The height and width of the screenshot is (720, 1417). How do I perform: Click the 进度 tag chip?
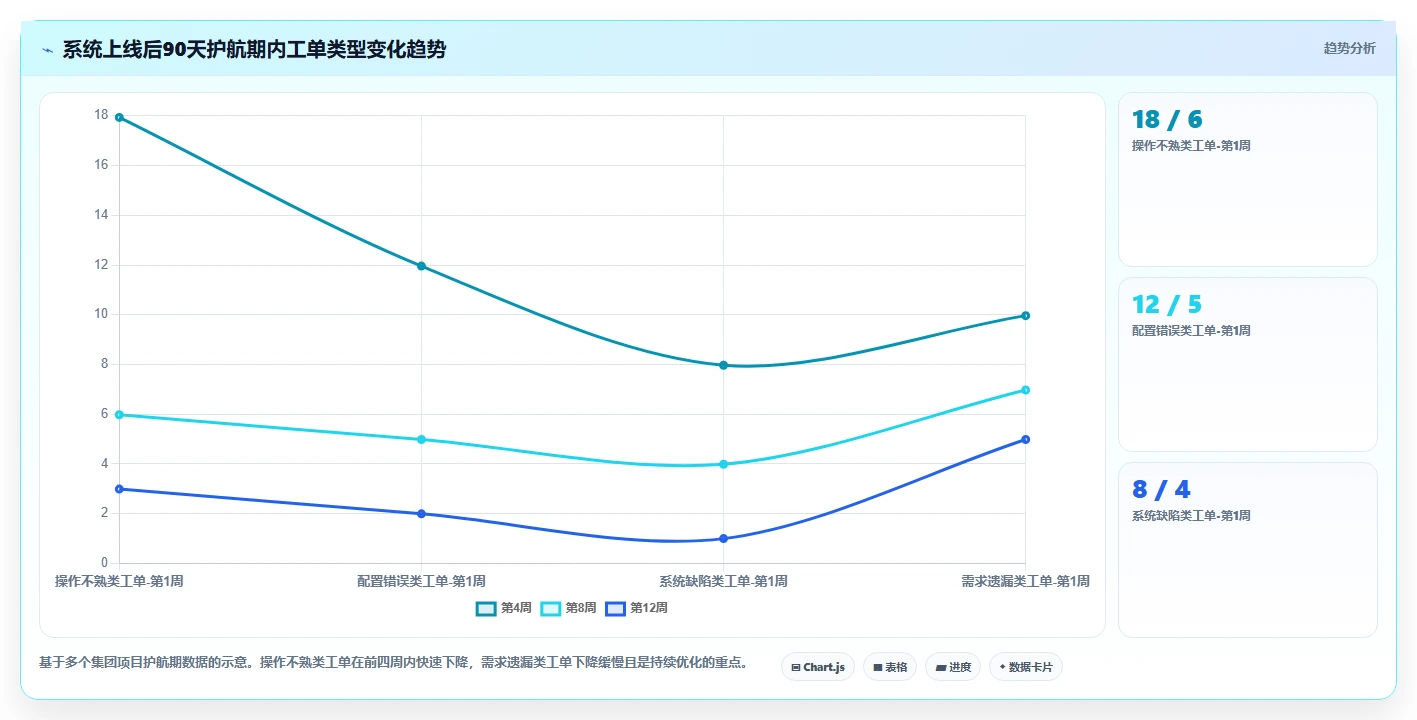click(x=953, y=667)
